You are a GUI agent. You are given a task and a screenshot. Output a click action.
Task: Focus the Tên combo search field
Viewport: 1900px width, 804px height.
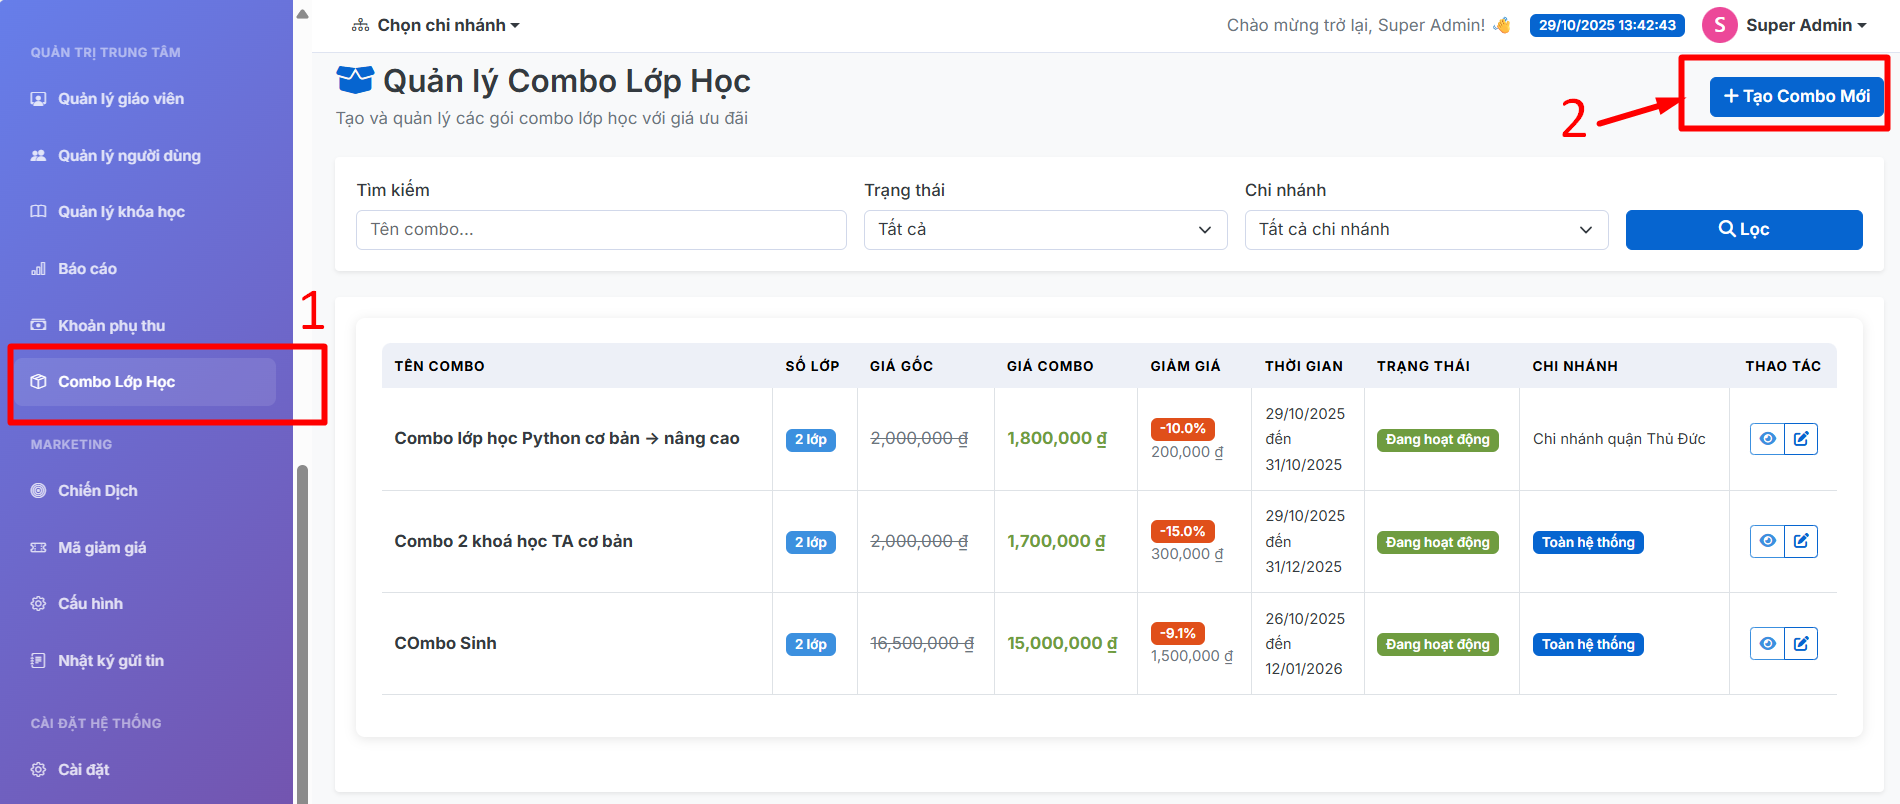tap(601, 230)
